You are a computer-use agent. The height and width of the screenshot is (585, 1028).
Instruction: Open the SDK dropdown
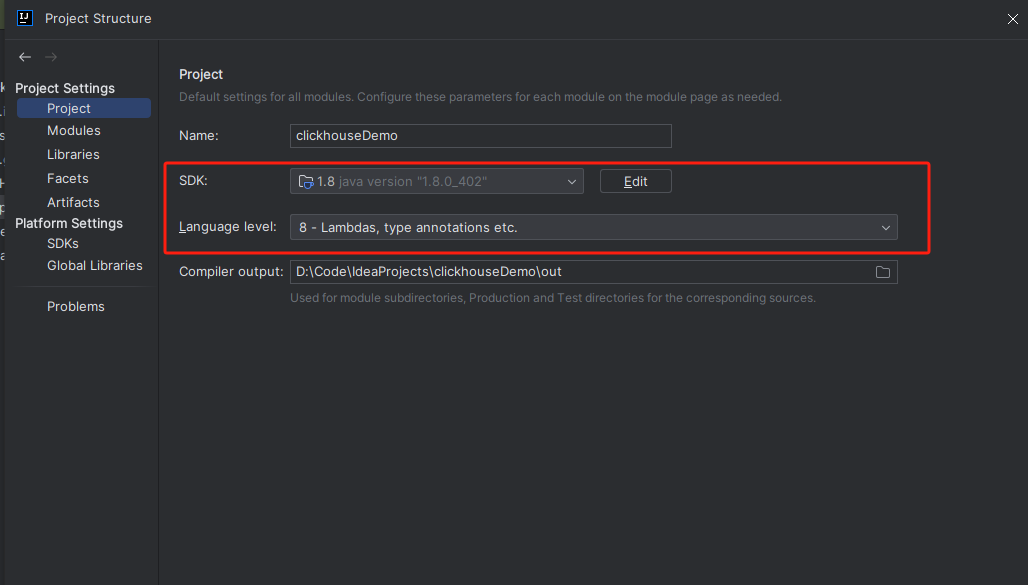point(437,181)
